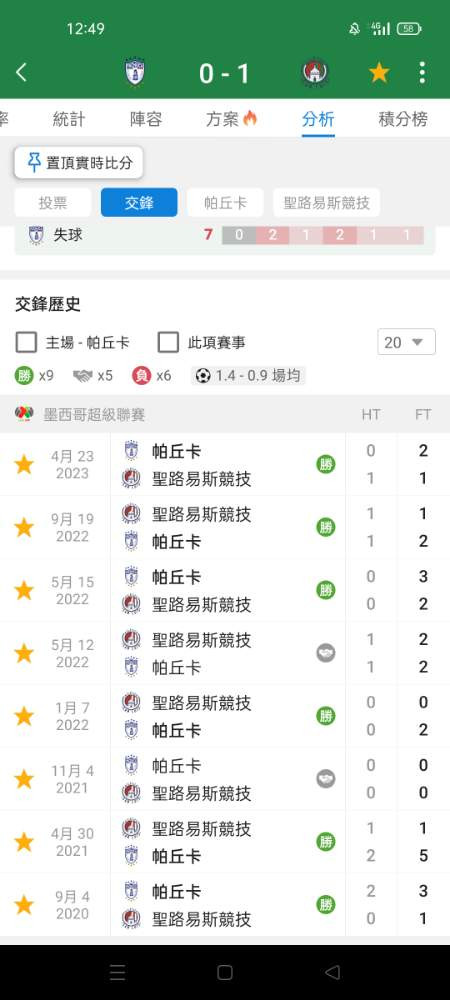Image resolution: width=450 pixels, height=1000 pixels.
Task: Select the 投票 chip button
Action: pos(53,203)
